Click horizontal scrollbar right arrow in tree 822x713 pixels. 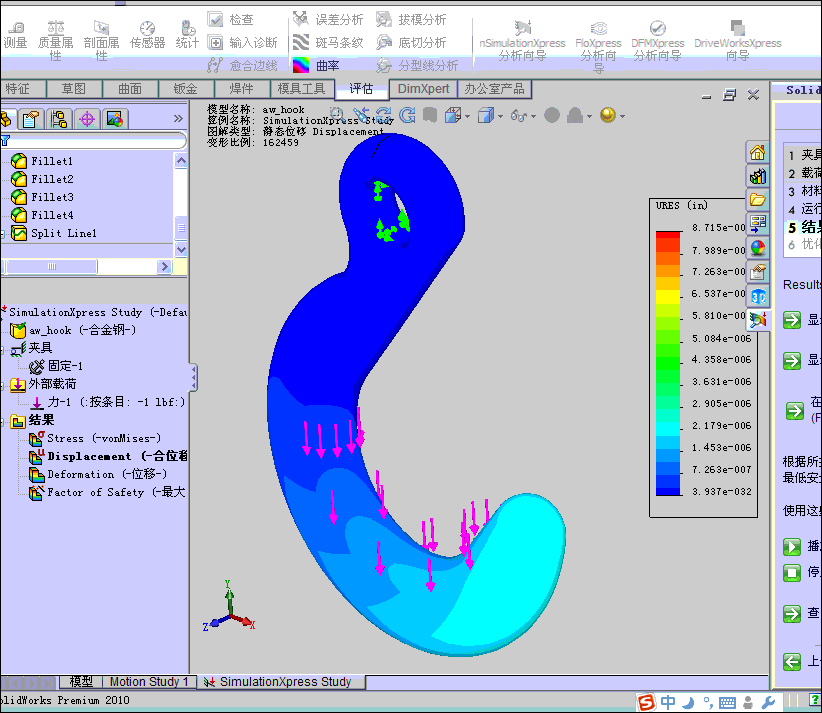click(x=164, y=267)
